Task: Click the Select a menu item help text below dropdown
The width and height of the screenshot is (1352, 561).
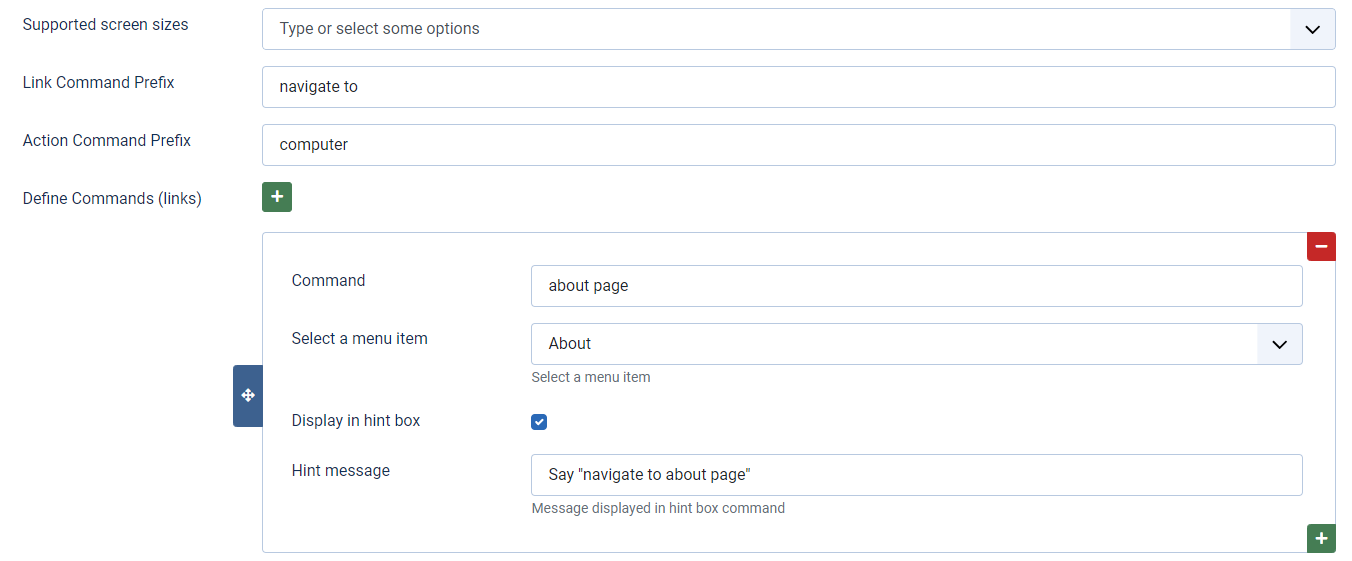Action: 591,377
